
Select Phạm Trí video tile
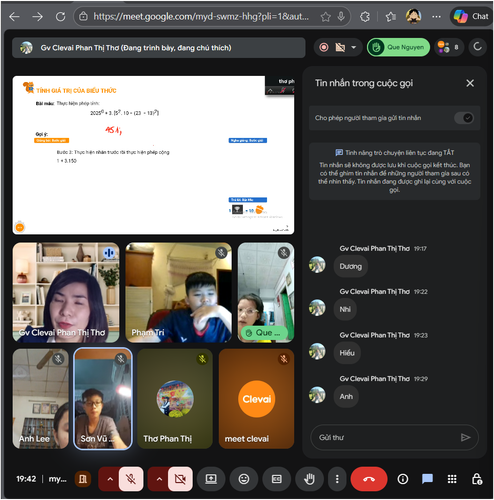[178, 293]
